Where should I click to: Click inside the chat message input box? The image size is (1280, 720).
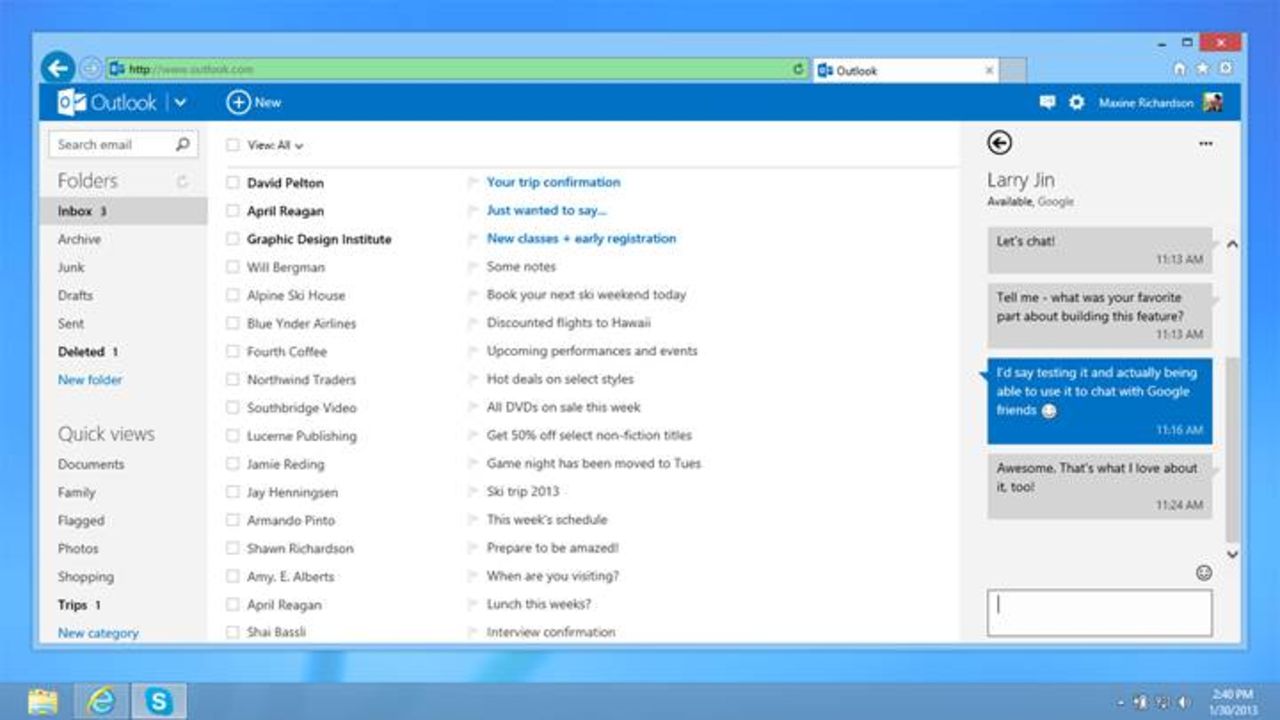point(1098,611)
